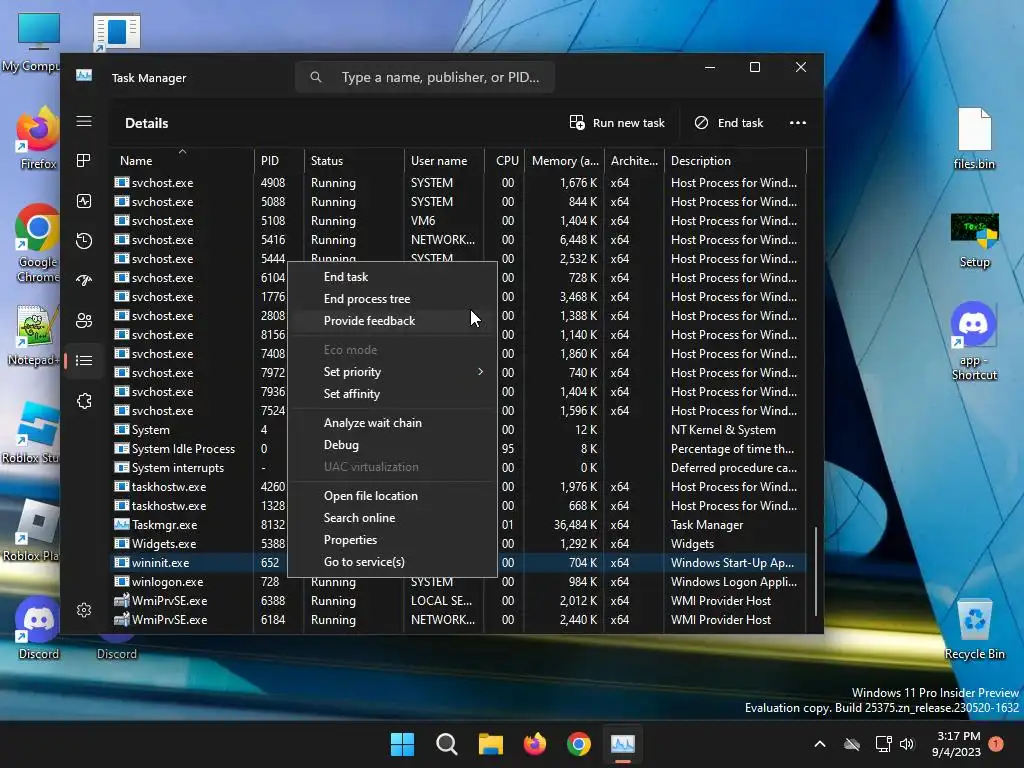Open the Services page puzzle icon
This screenshot has height=768, width=1024.
pos(84,401)
